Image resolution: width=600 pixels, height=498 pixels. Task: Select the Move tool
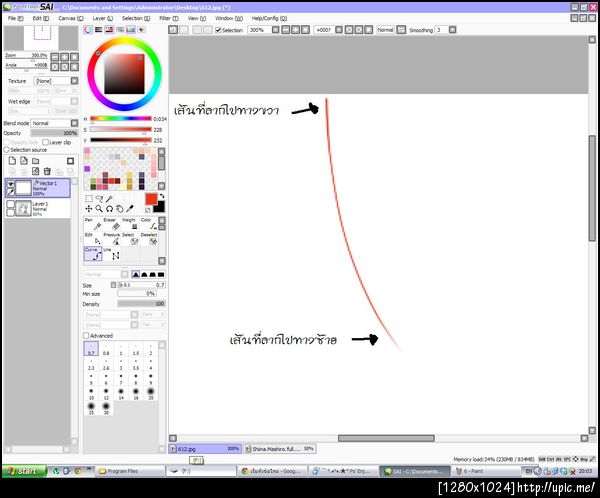pos(89,209)
